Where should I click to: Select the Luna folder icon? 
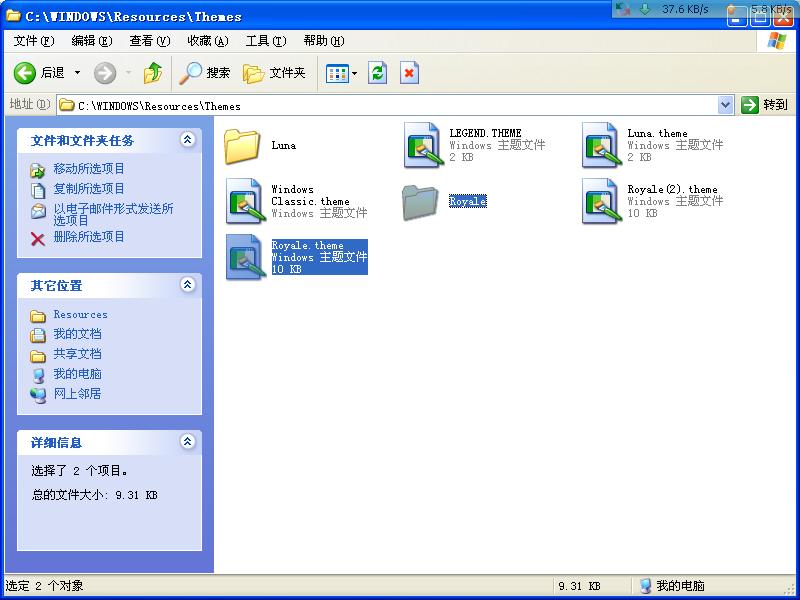pos(242,146)
